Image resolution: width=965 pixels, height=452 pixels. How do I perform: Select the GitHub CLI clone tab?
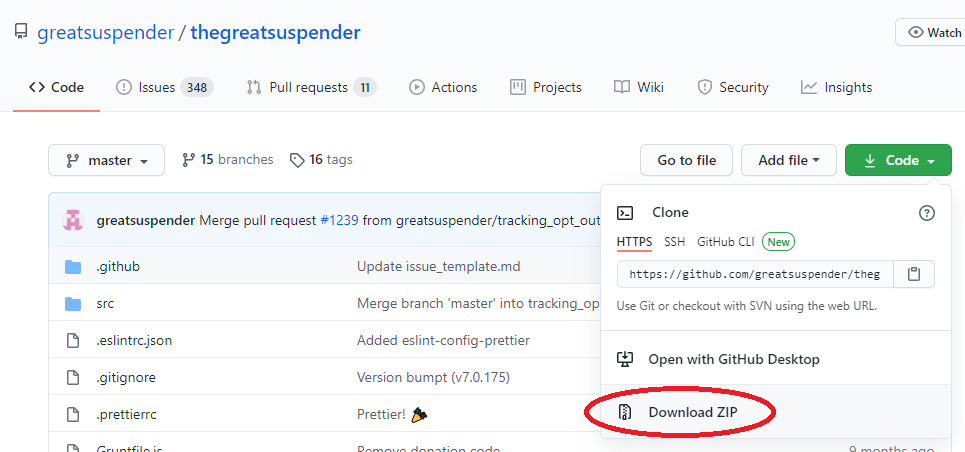click(726, 242)
